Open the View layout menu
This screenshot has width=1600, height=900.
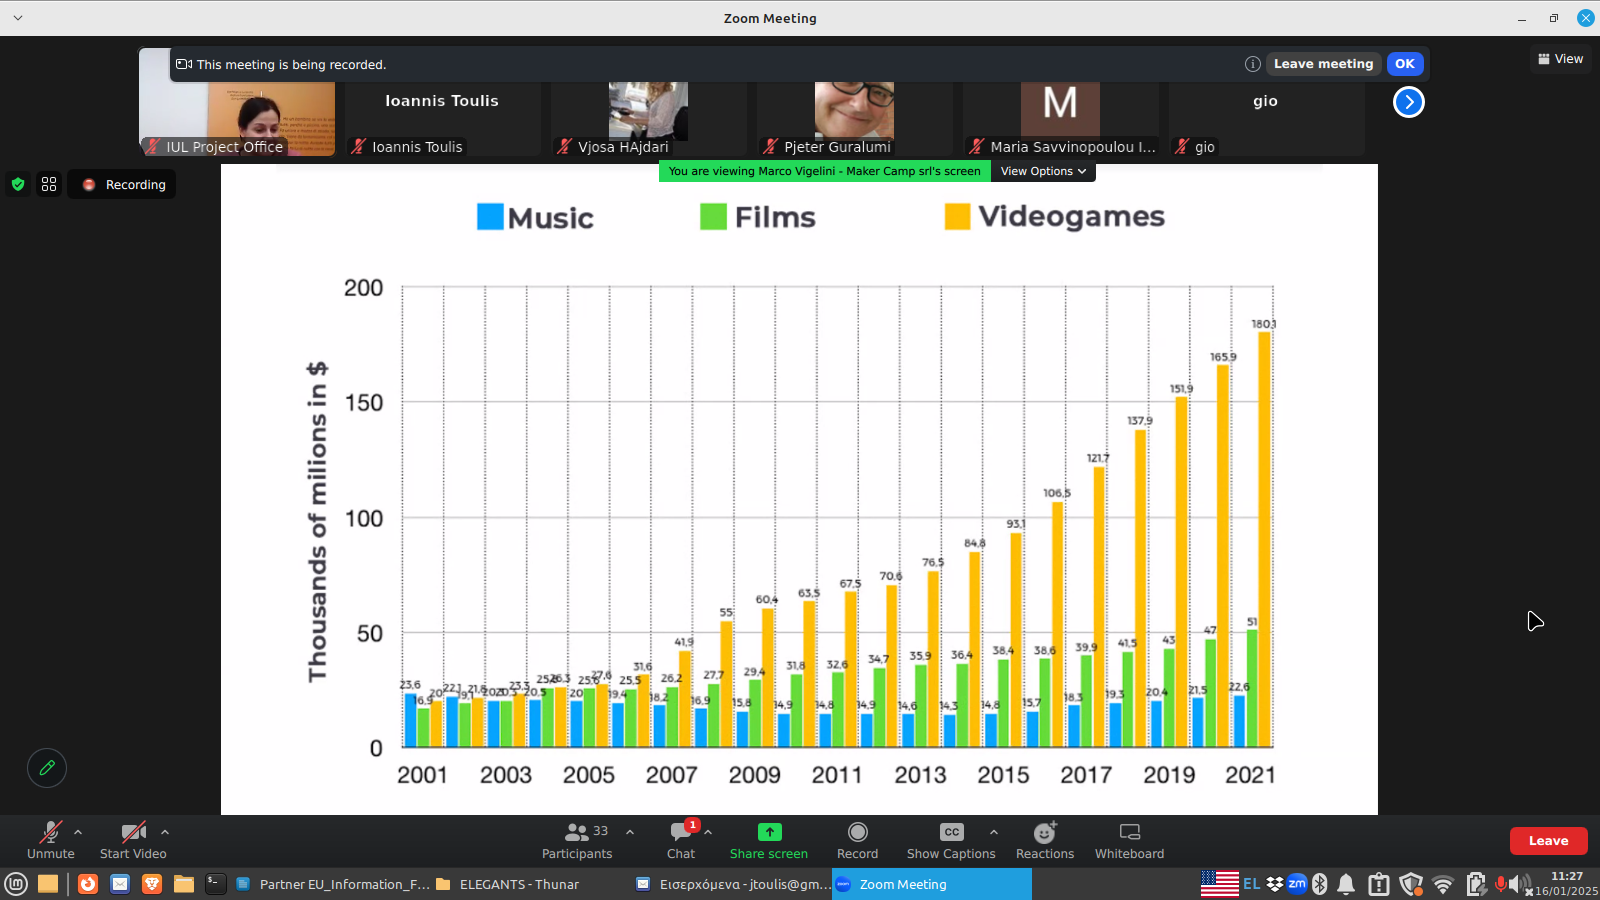[1560, 59]
